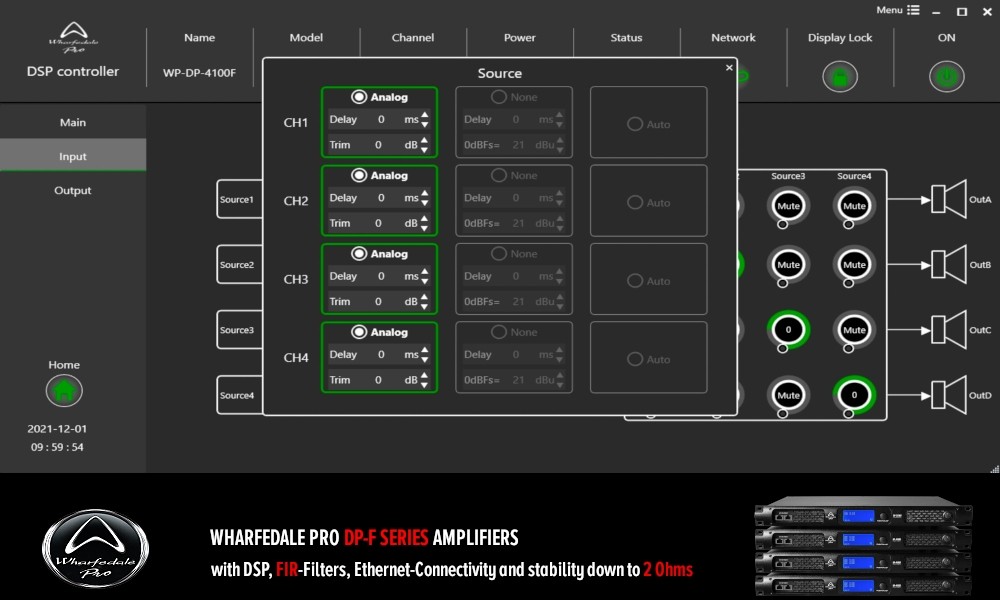Image resolution: width=1000 pixels, height=600 pixels.
Task: Select Analog radio button for CH2
Action: pos(359,175)
